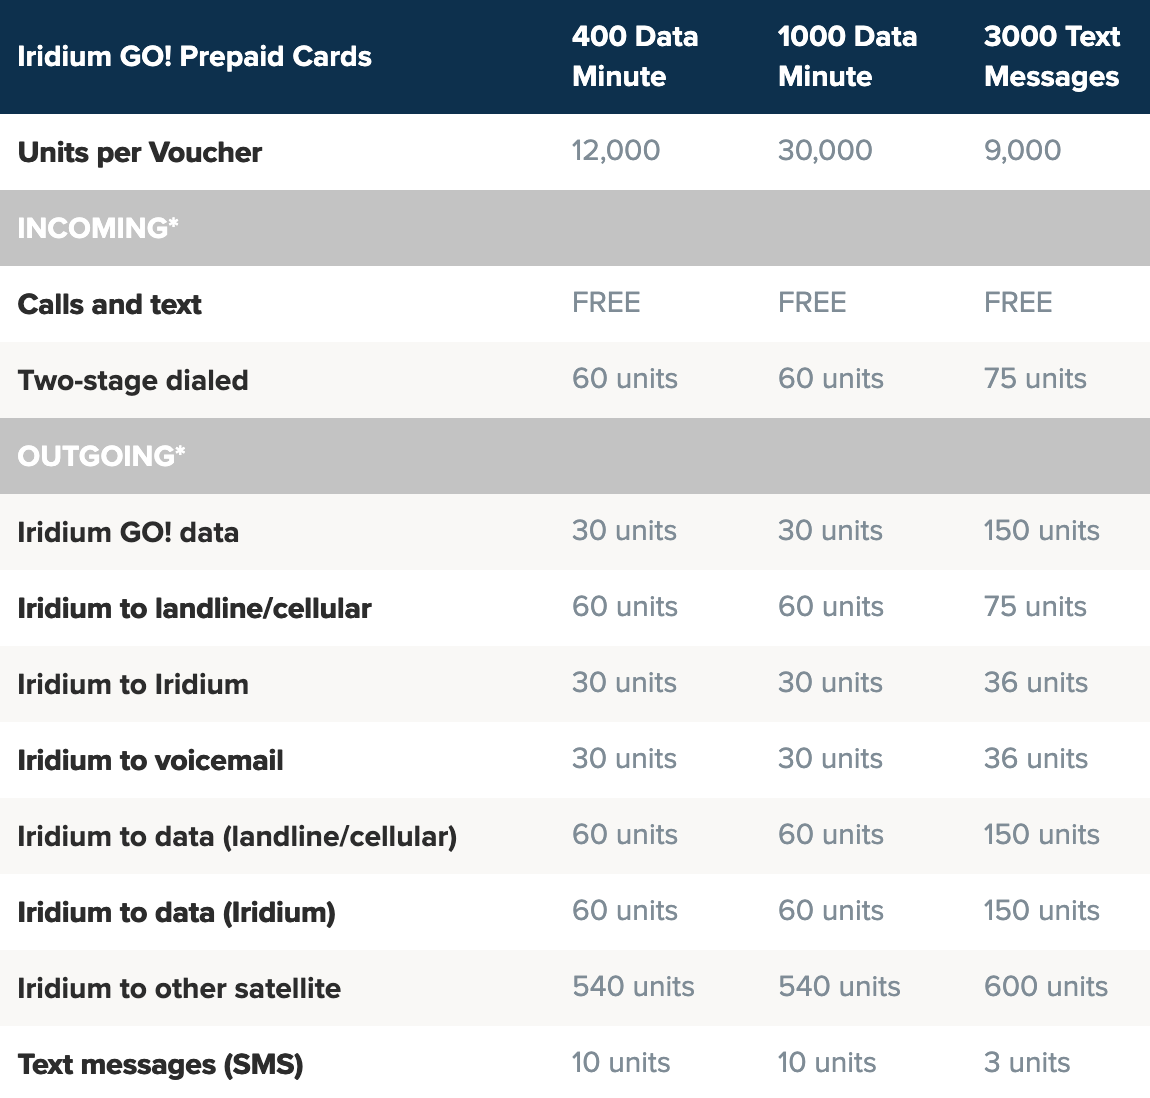
Task: Click other satellite 1000 Data '540 units'
Action: point(839,987)
